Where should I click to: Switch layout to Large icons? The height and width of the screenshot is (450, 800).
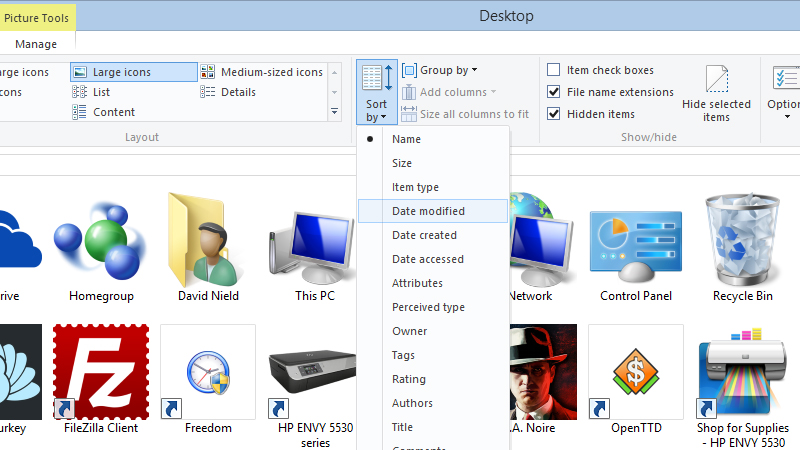134,72
